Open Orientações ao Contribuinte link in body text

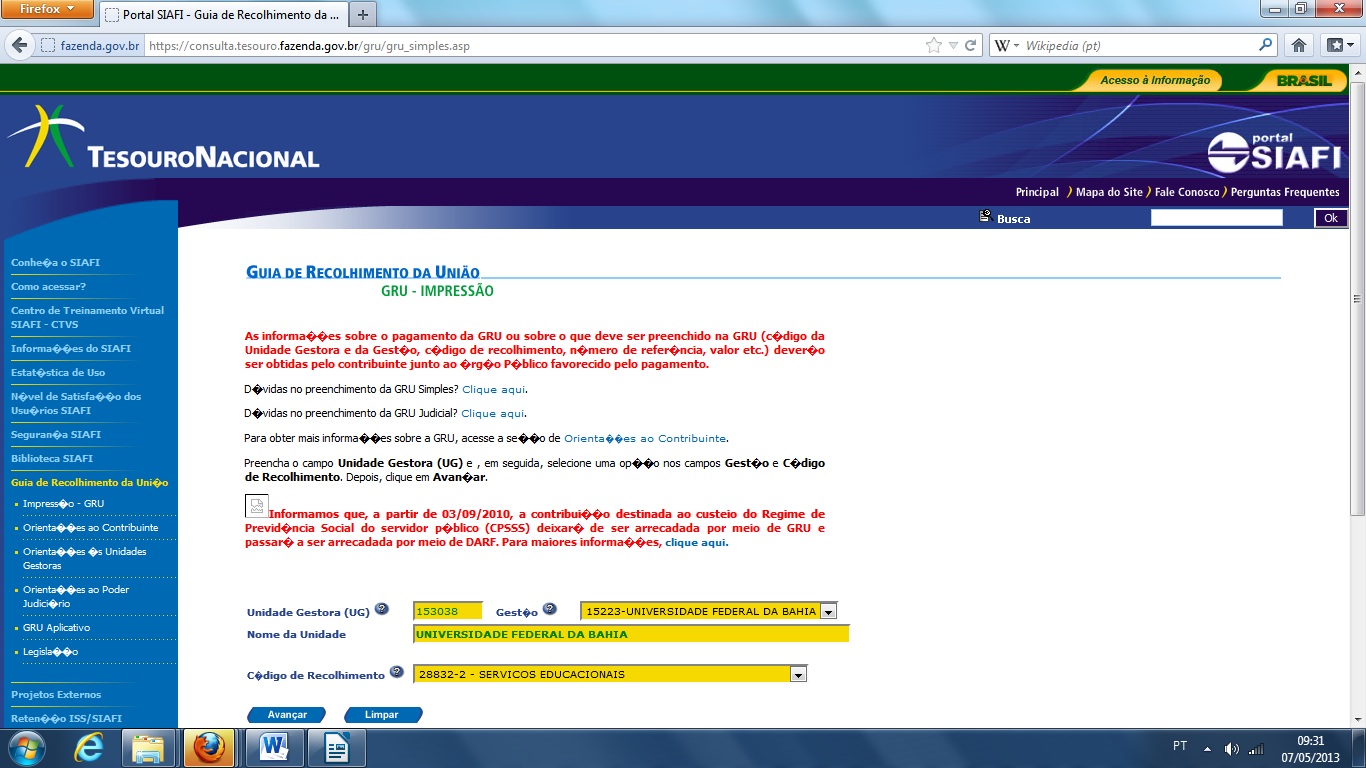[645, 438]
